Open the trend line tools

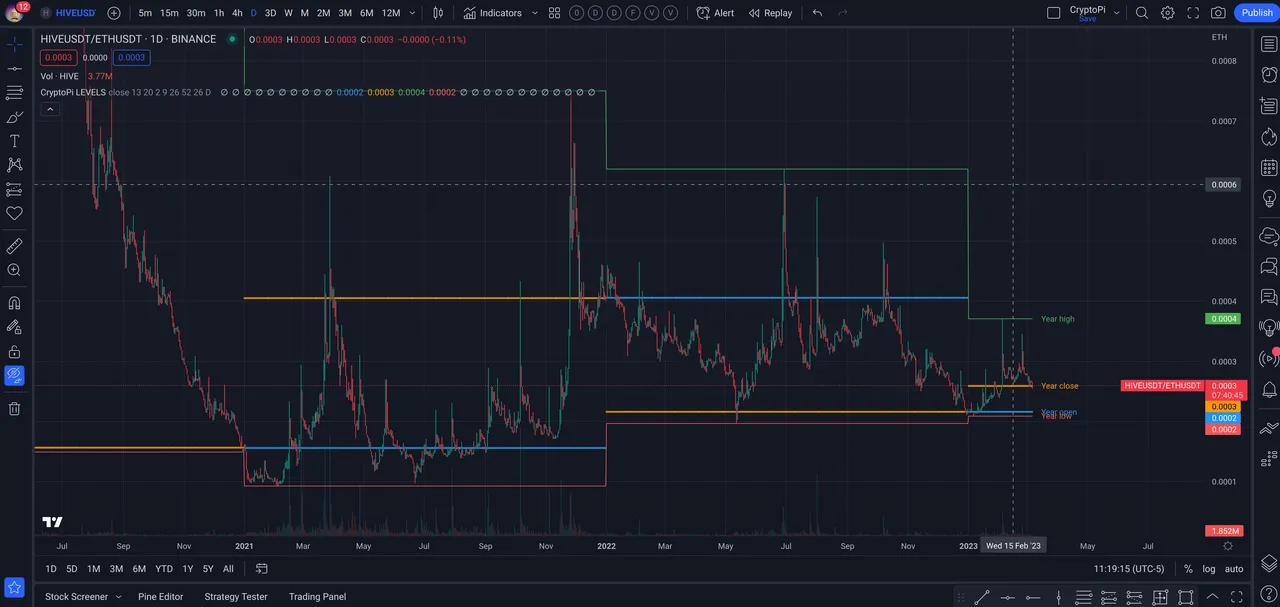14,68
